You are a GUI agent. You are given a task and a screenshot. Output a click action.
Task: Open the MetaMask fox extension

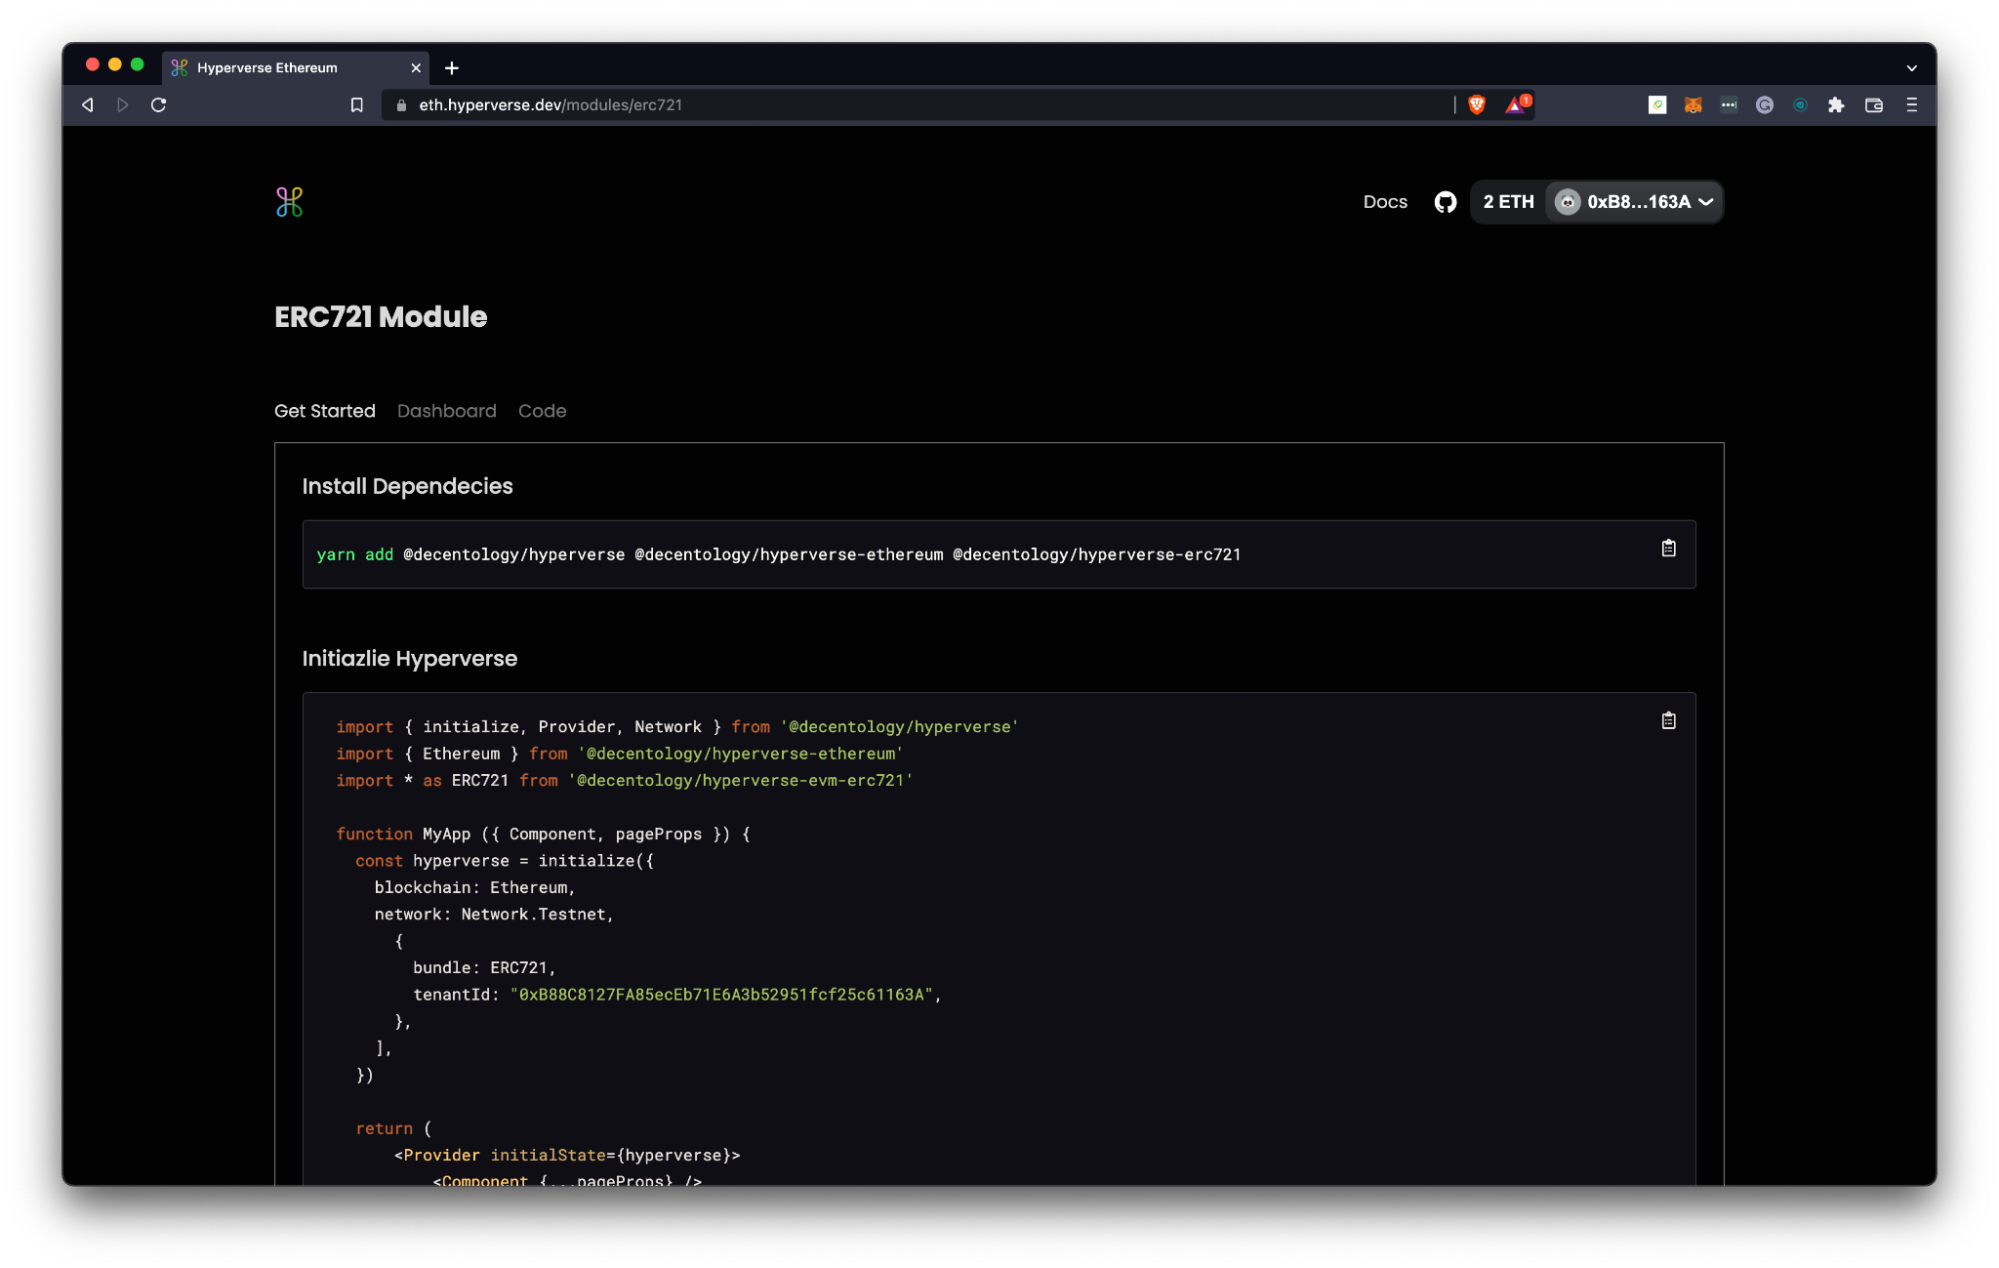(x=1692, y=104)
